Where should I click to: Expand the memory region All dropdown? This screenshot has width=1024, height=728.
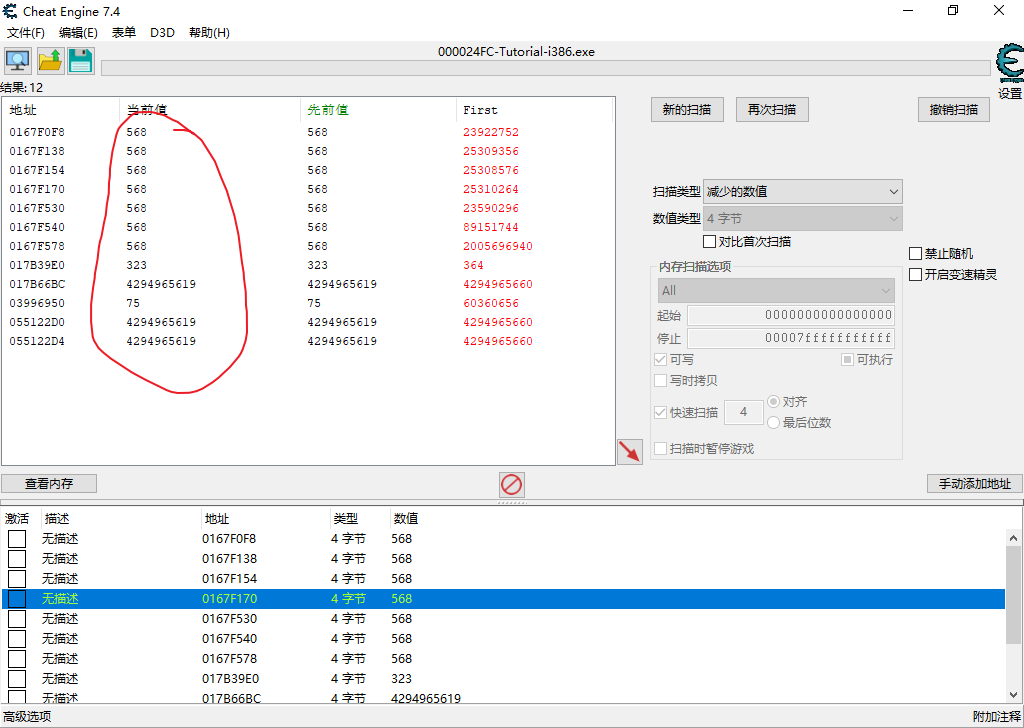click(776, 291)
